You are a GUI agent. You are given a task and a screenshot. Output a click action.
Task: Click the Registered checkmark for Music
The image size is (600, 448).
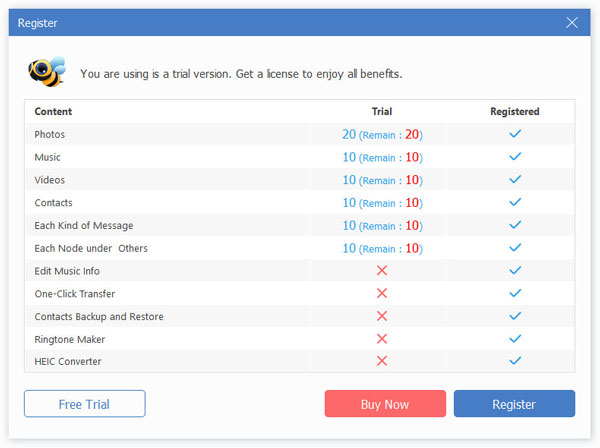coord(515,156)
